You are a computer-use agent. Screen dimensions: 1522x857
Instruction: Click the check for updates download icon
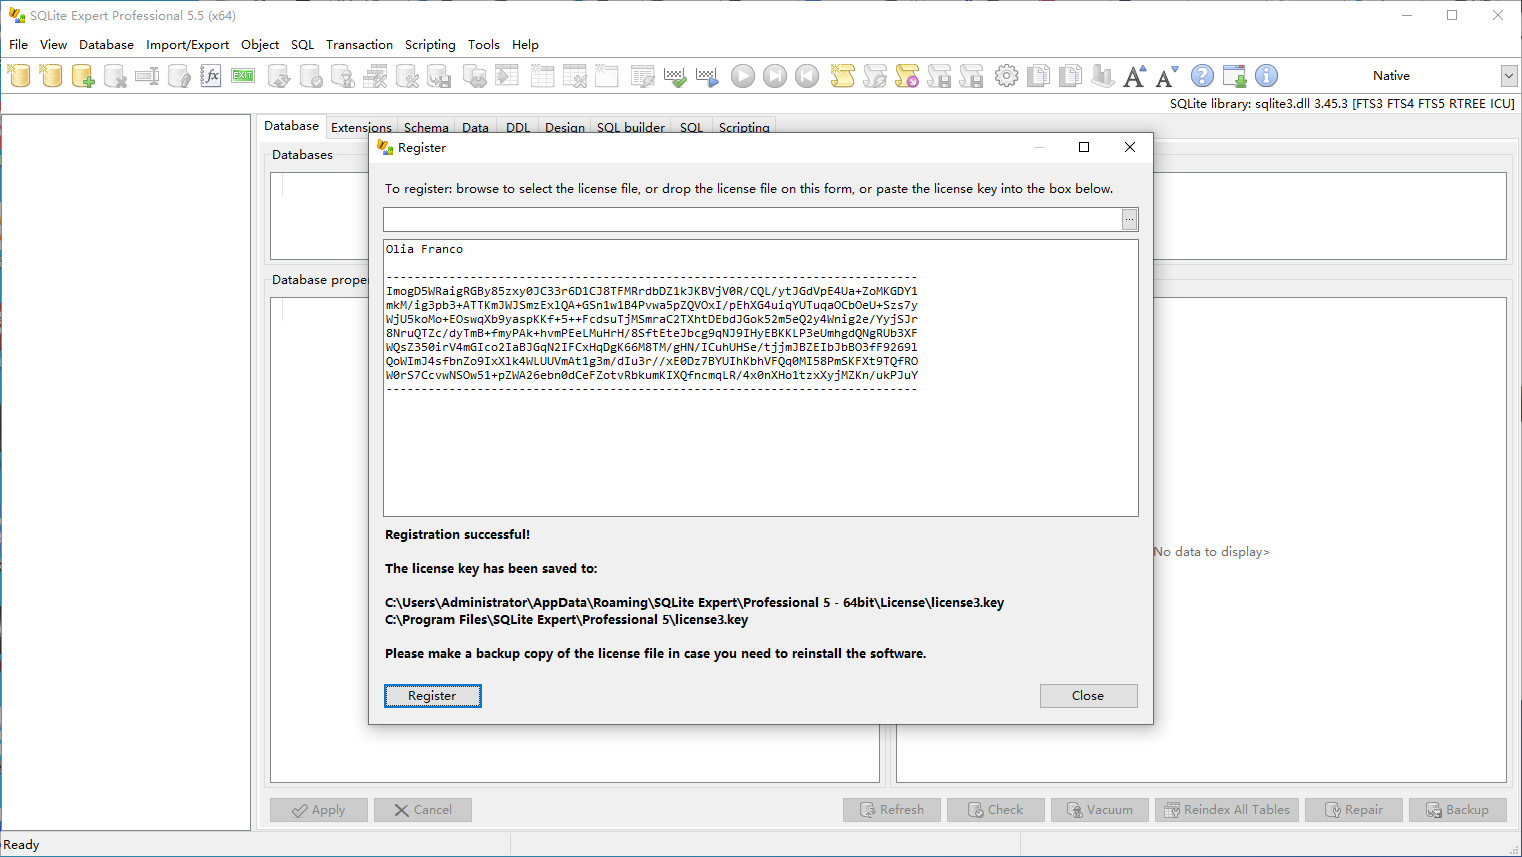click(1235, 76)
